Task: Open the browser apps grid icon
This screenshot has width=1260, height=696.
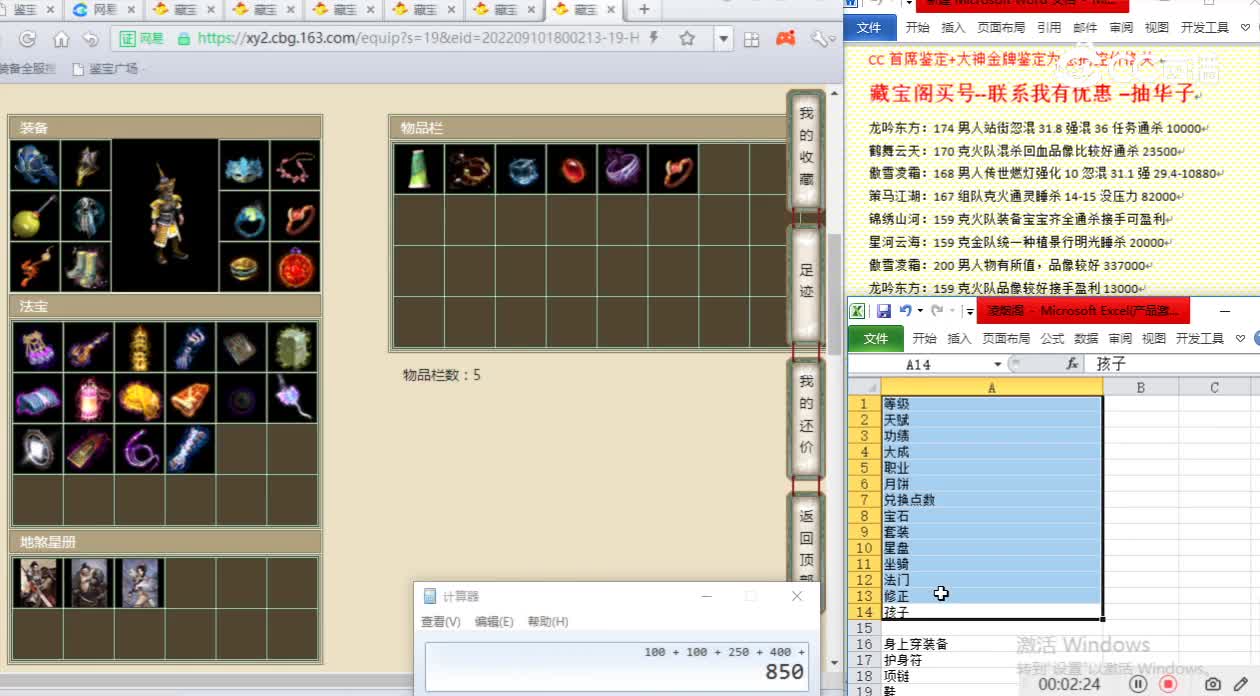Action: tap(752, 39)
